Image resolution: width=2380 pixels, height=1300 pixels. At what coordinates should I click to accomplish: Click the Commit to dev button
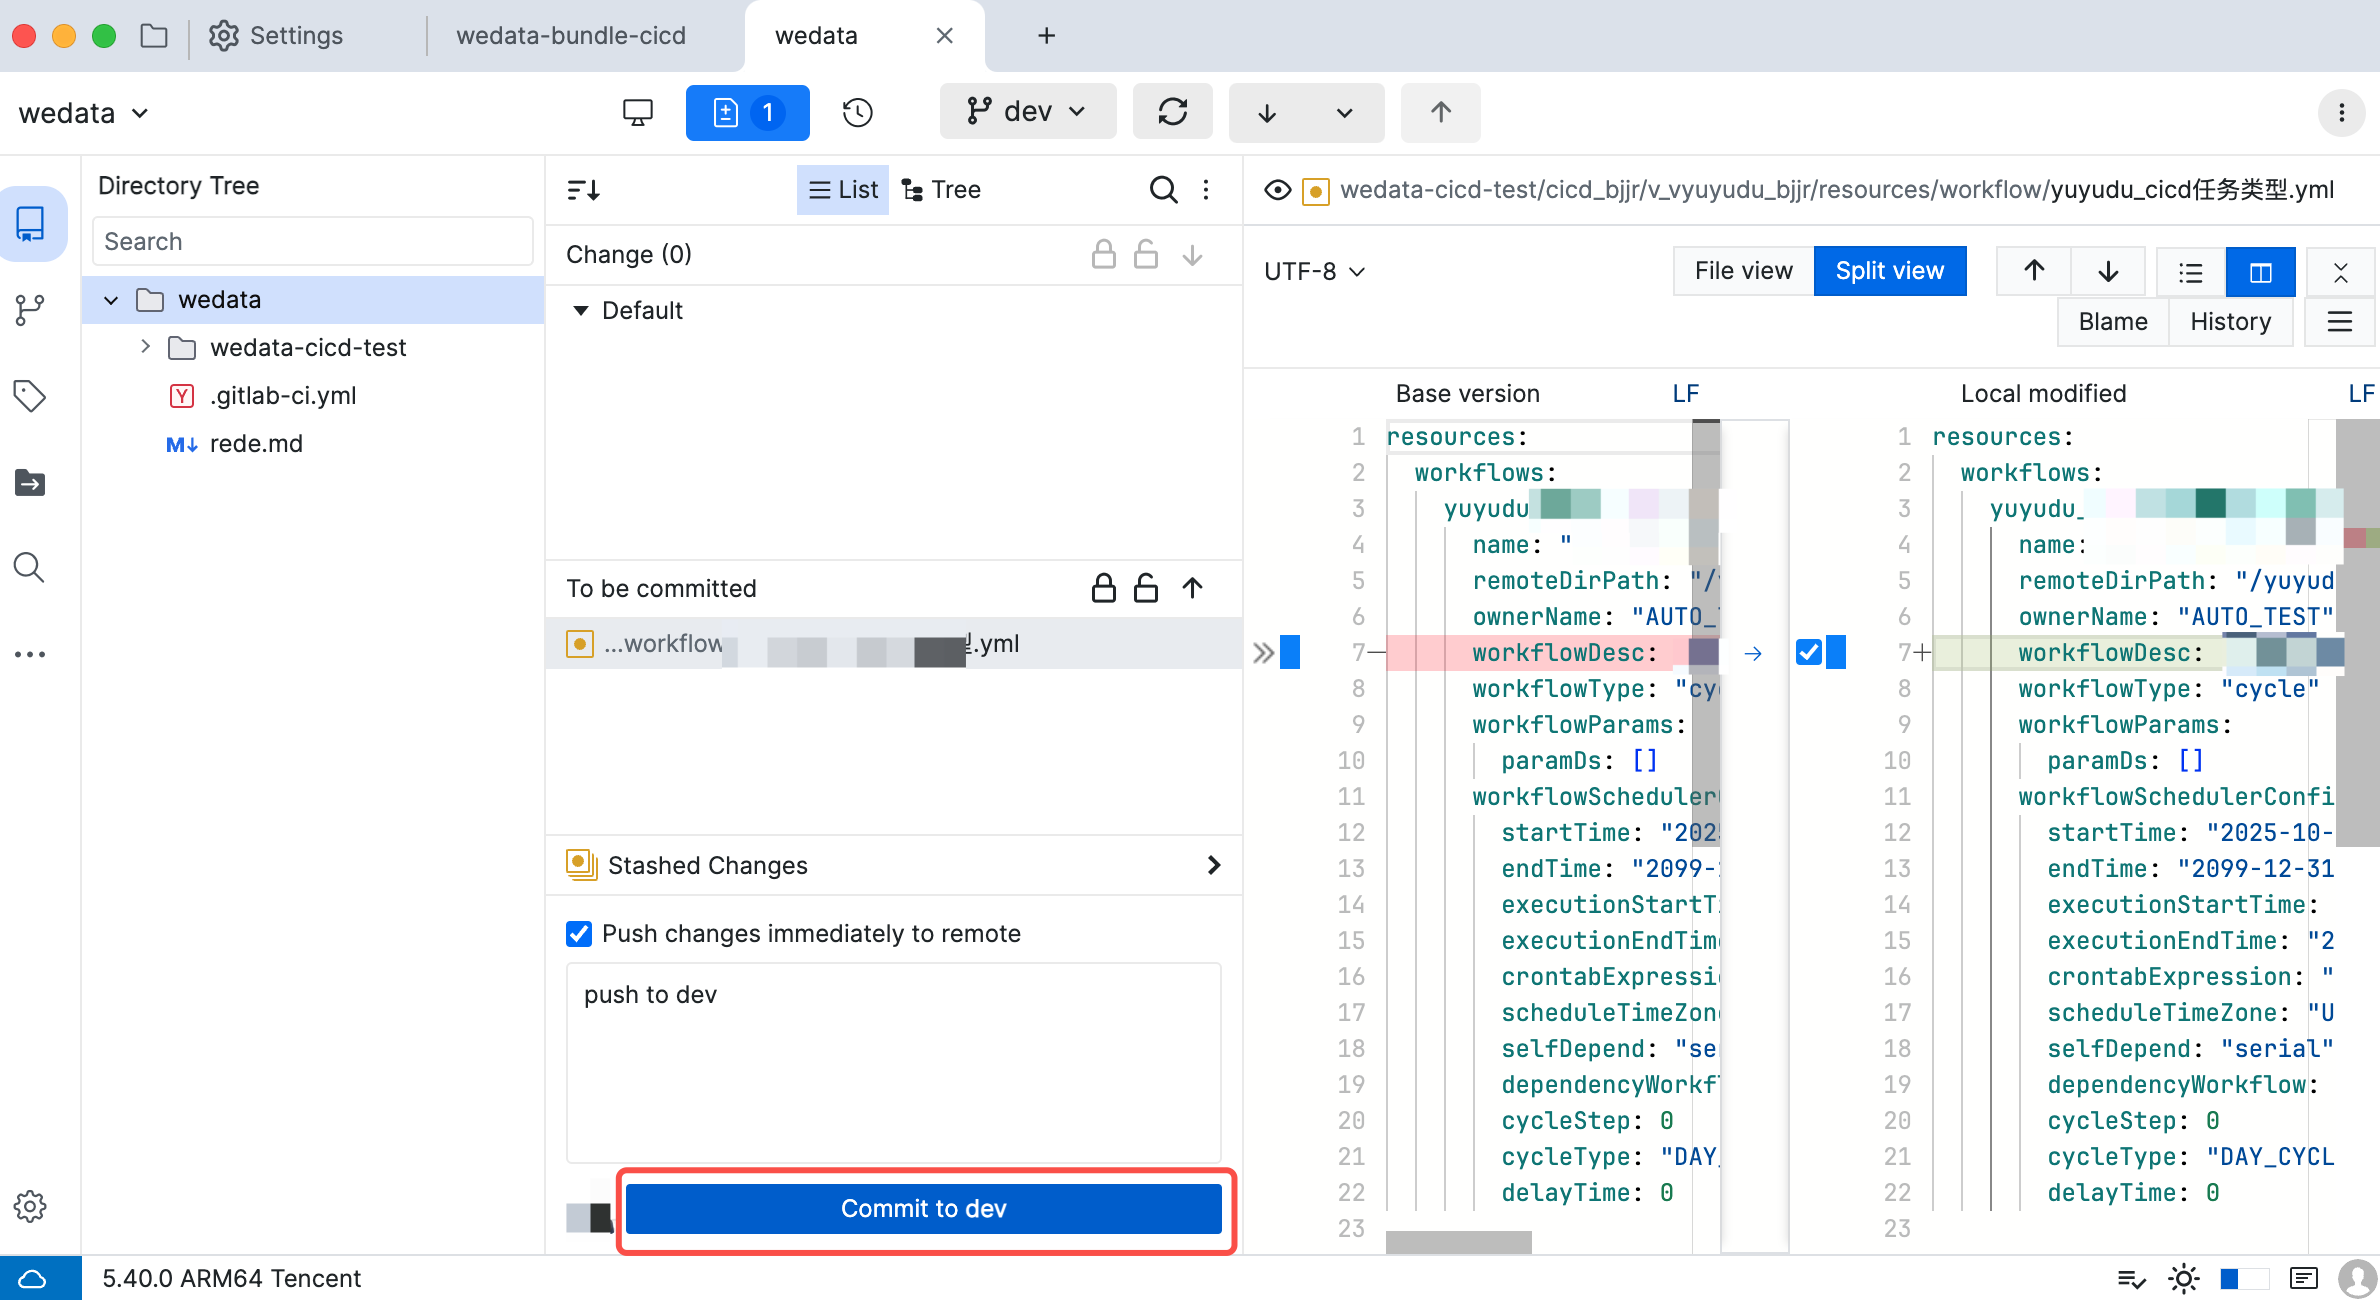[x=923, y=1208]
